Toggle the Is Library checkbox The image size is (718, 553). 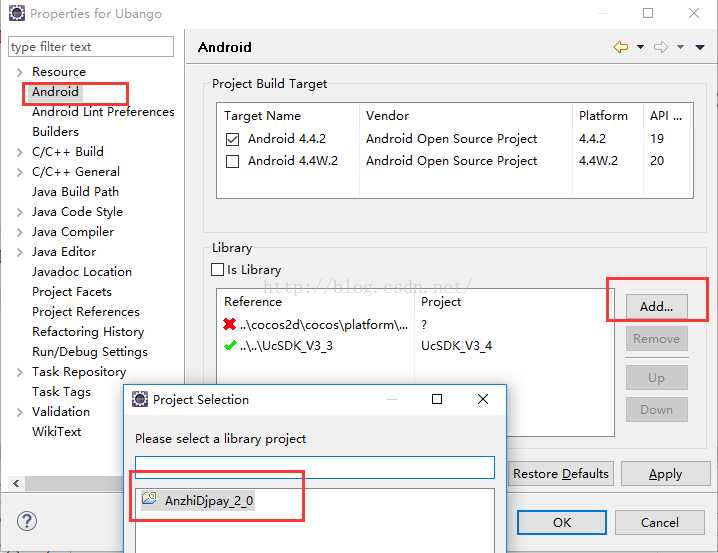click(x=218, y=270)
